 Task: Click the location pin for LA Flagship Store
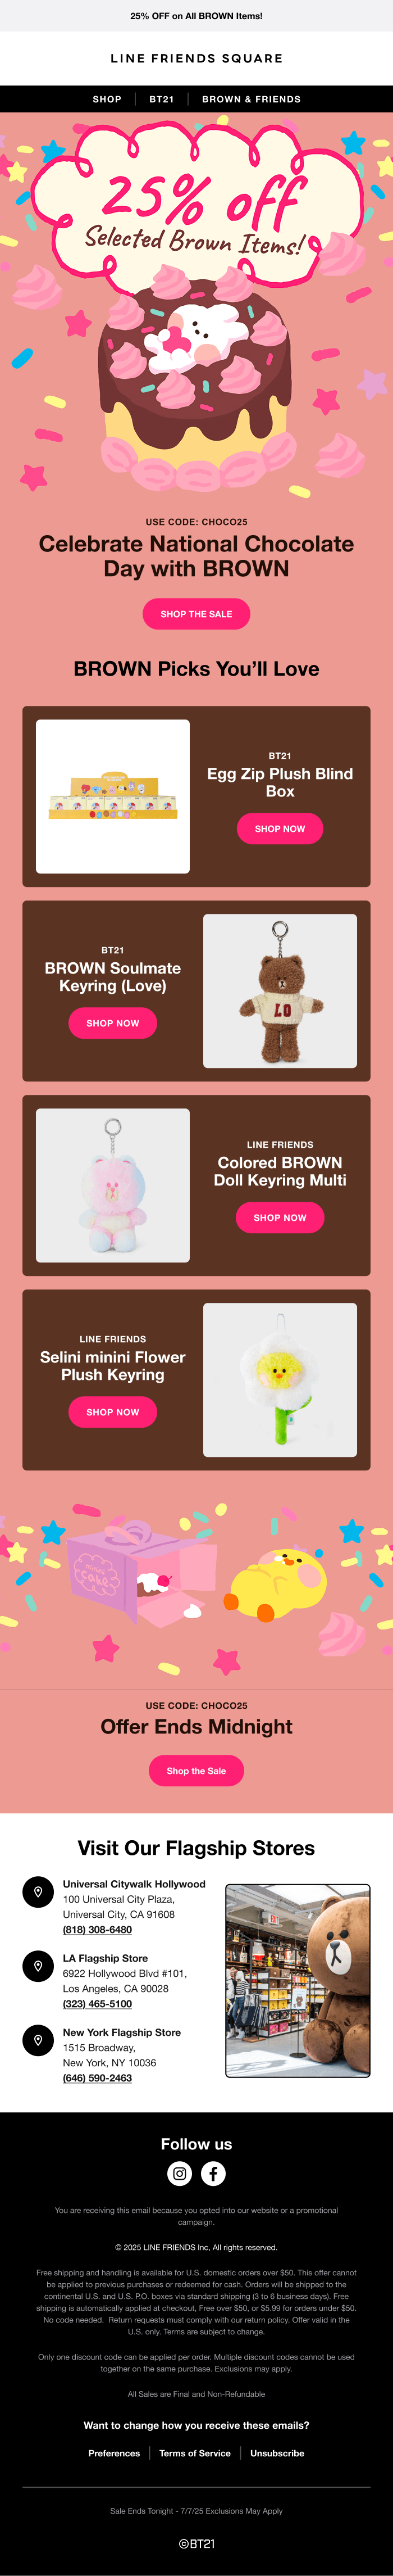click(38, 1966)
